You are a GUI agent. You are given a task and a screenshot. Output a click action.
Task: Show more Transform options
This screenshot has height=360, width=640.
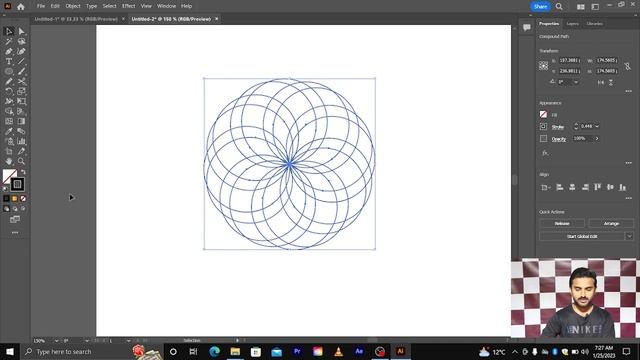pyautogui.click(x=629, y=91)
